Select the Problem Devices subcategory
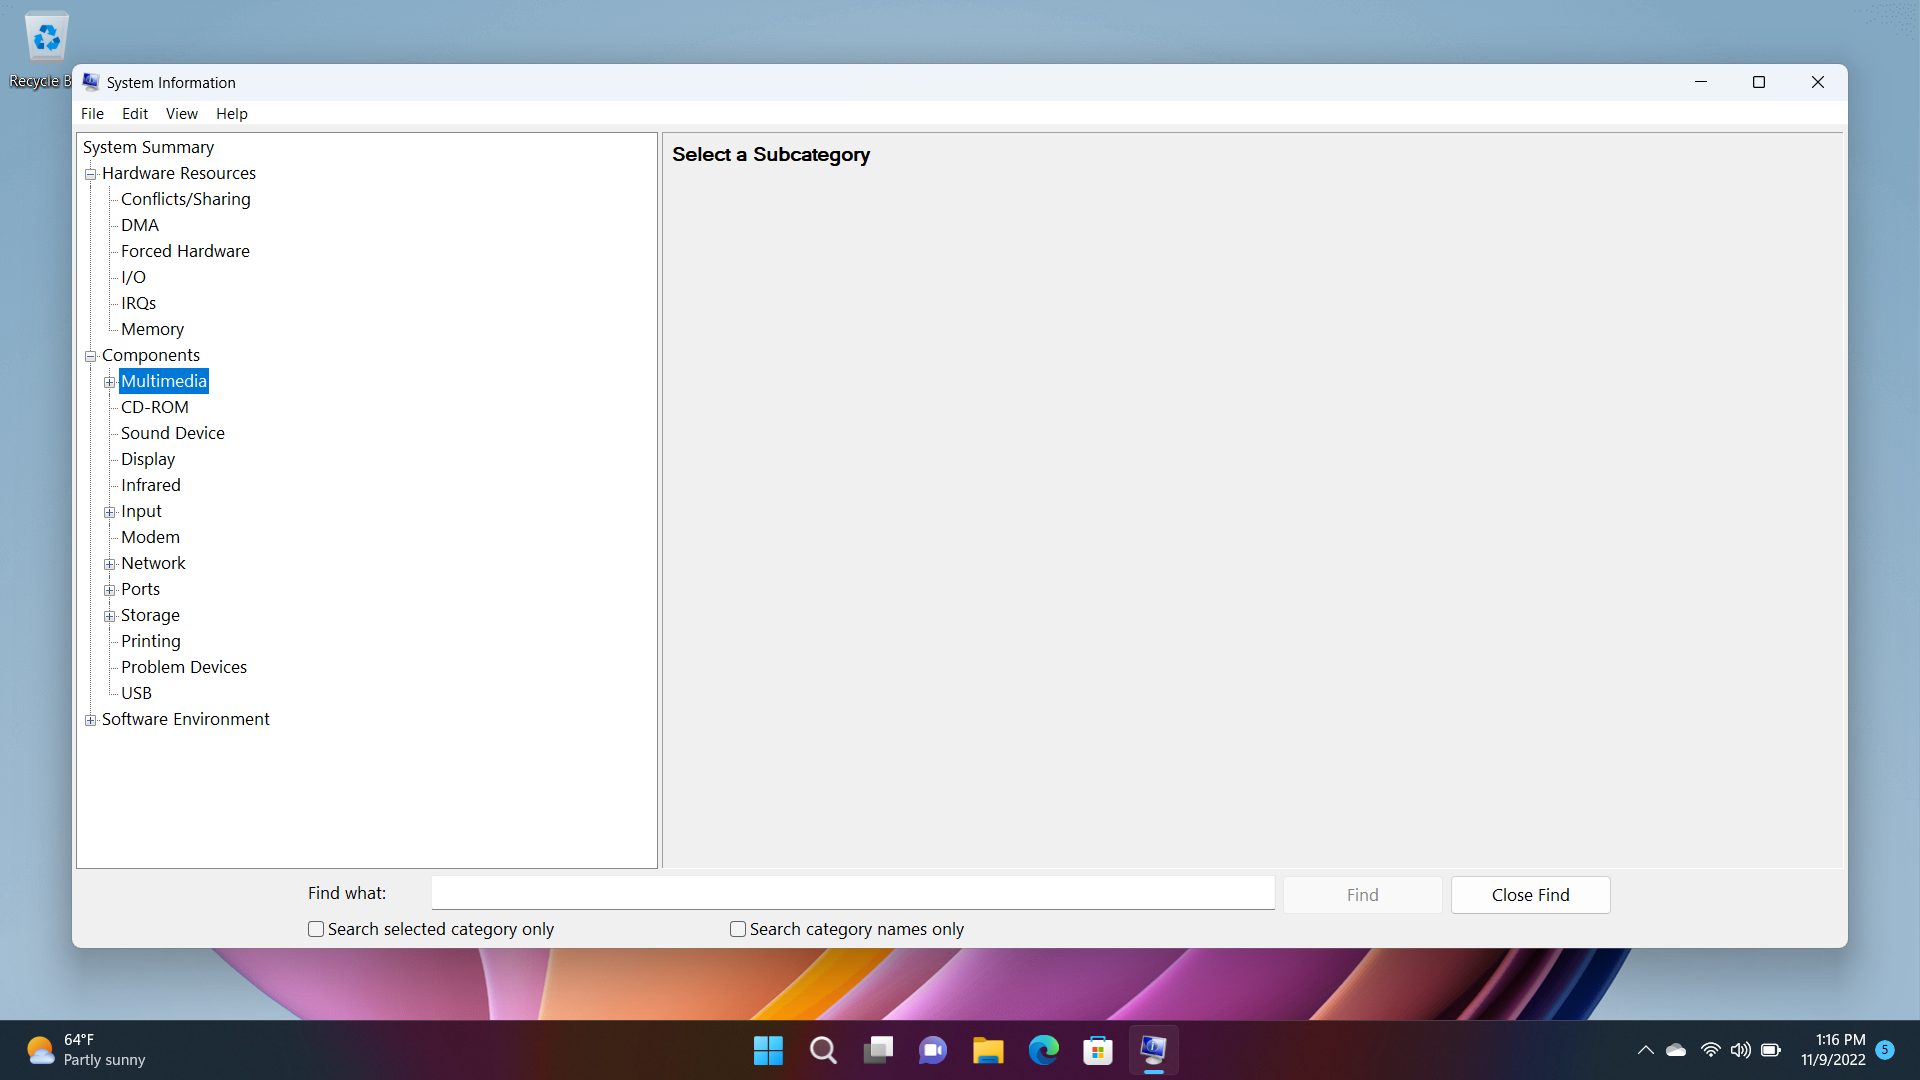1920x1080 pixels. click(x=185, y=666)
